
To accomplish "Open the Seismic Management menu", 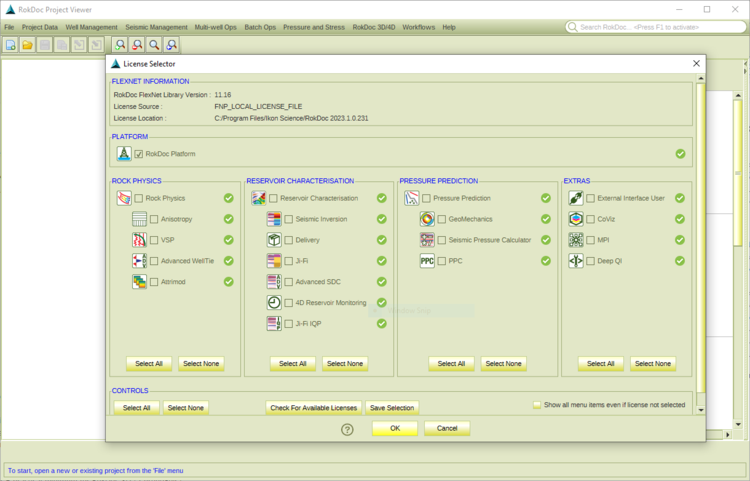I will click(x=156, y=27).
